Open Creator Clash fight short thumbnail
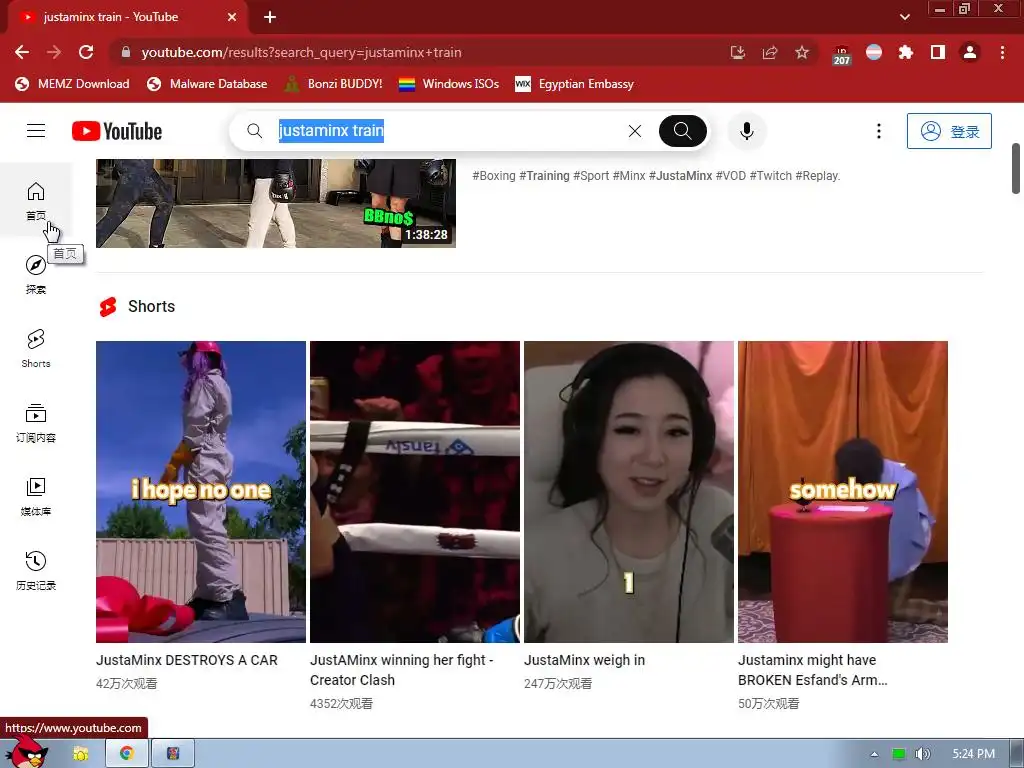Screen dimensions: 1024x768 (415, 492)
